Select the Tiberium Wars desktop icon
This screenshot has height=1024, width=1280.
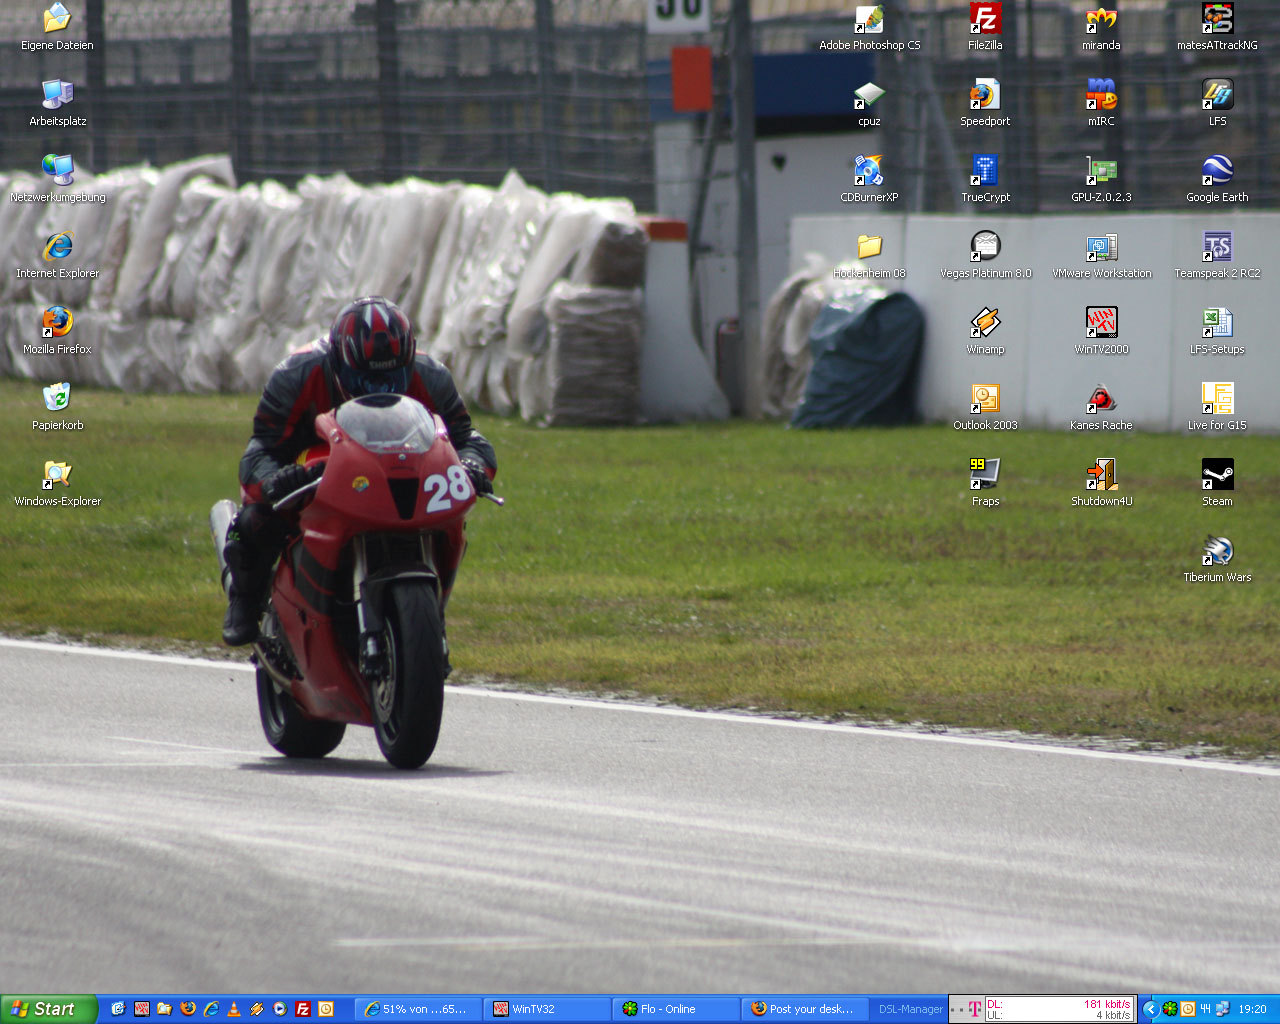[1217, 559]
